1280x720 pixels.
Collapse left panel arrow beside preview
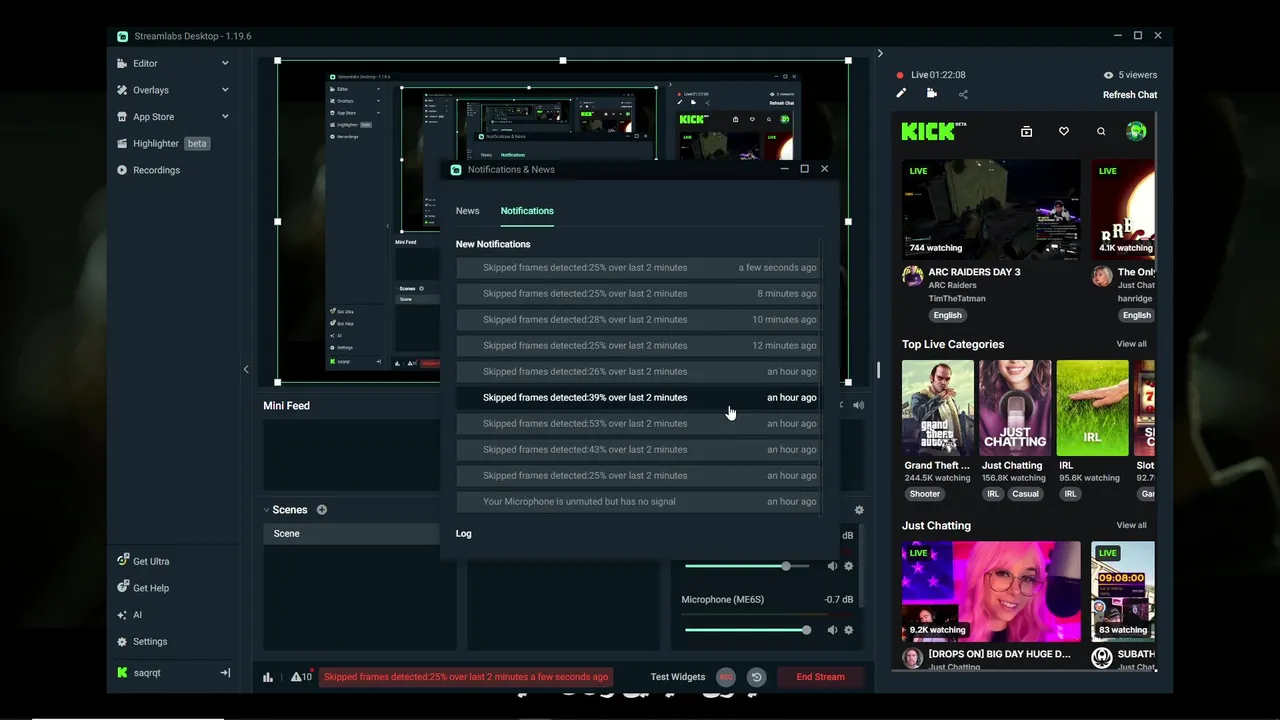point(246,369)
